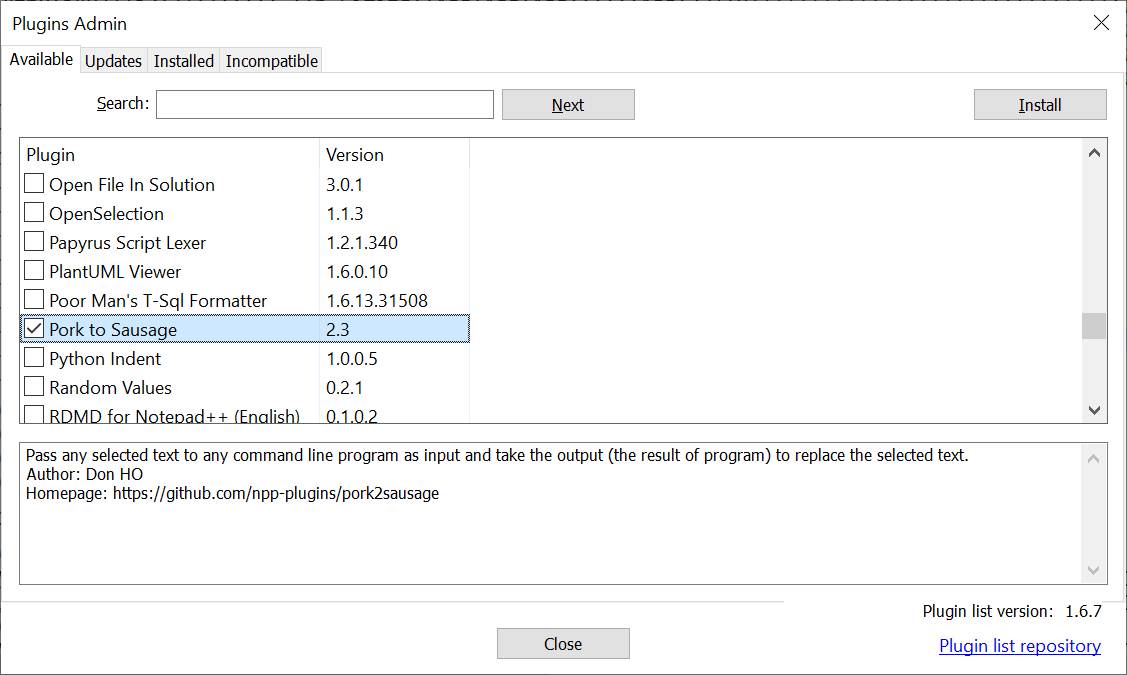This screenshot has height=675, width=1127.
Task: Go to the Incompatible tab
Action: pos(271,61)
